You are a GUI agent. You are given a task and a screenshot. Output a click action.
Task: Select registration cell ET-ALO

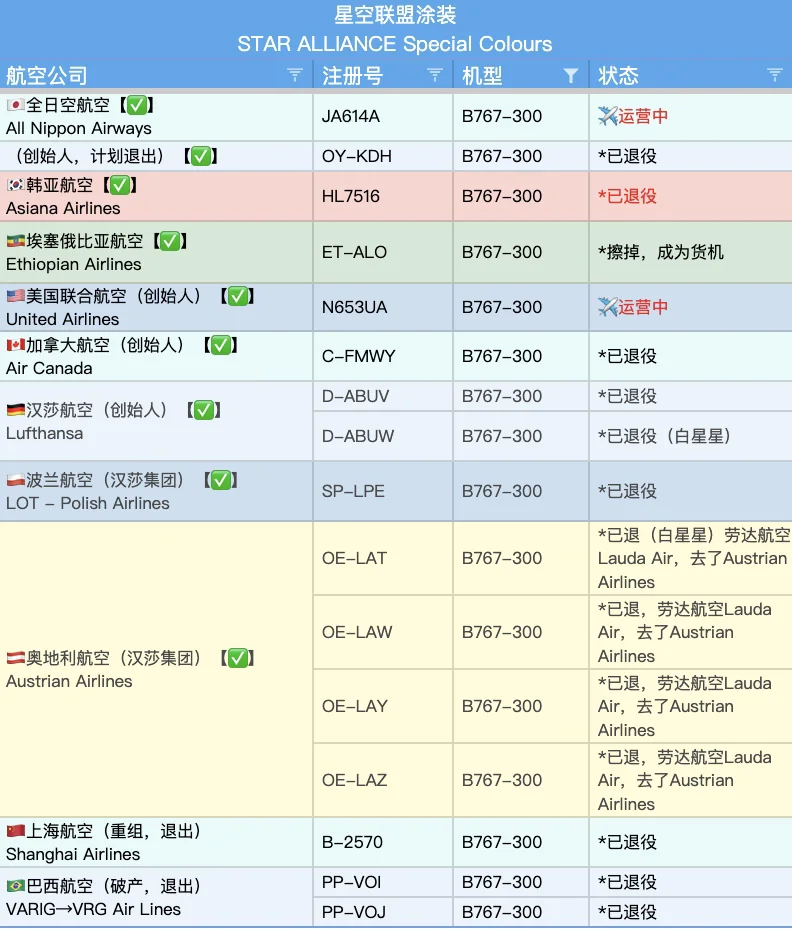383,252
